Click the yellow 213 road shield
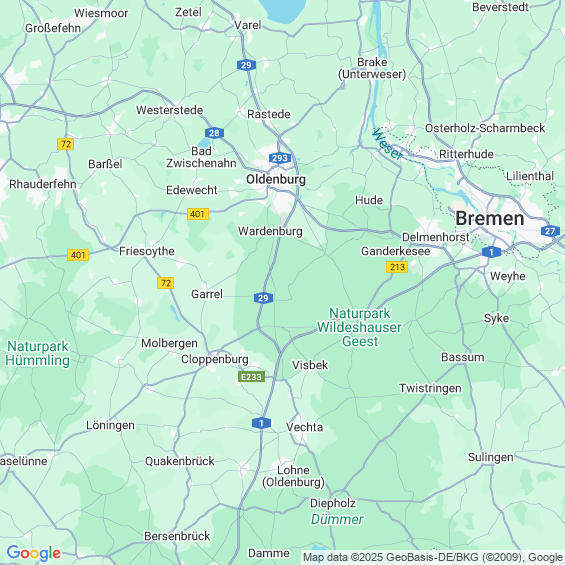 397,267
